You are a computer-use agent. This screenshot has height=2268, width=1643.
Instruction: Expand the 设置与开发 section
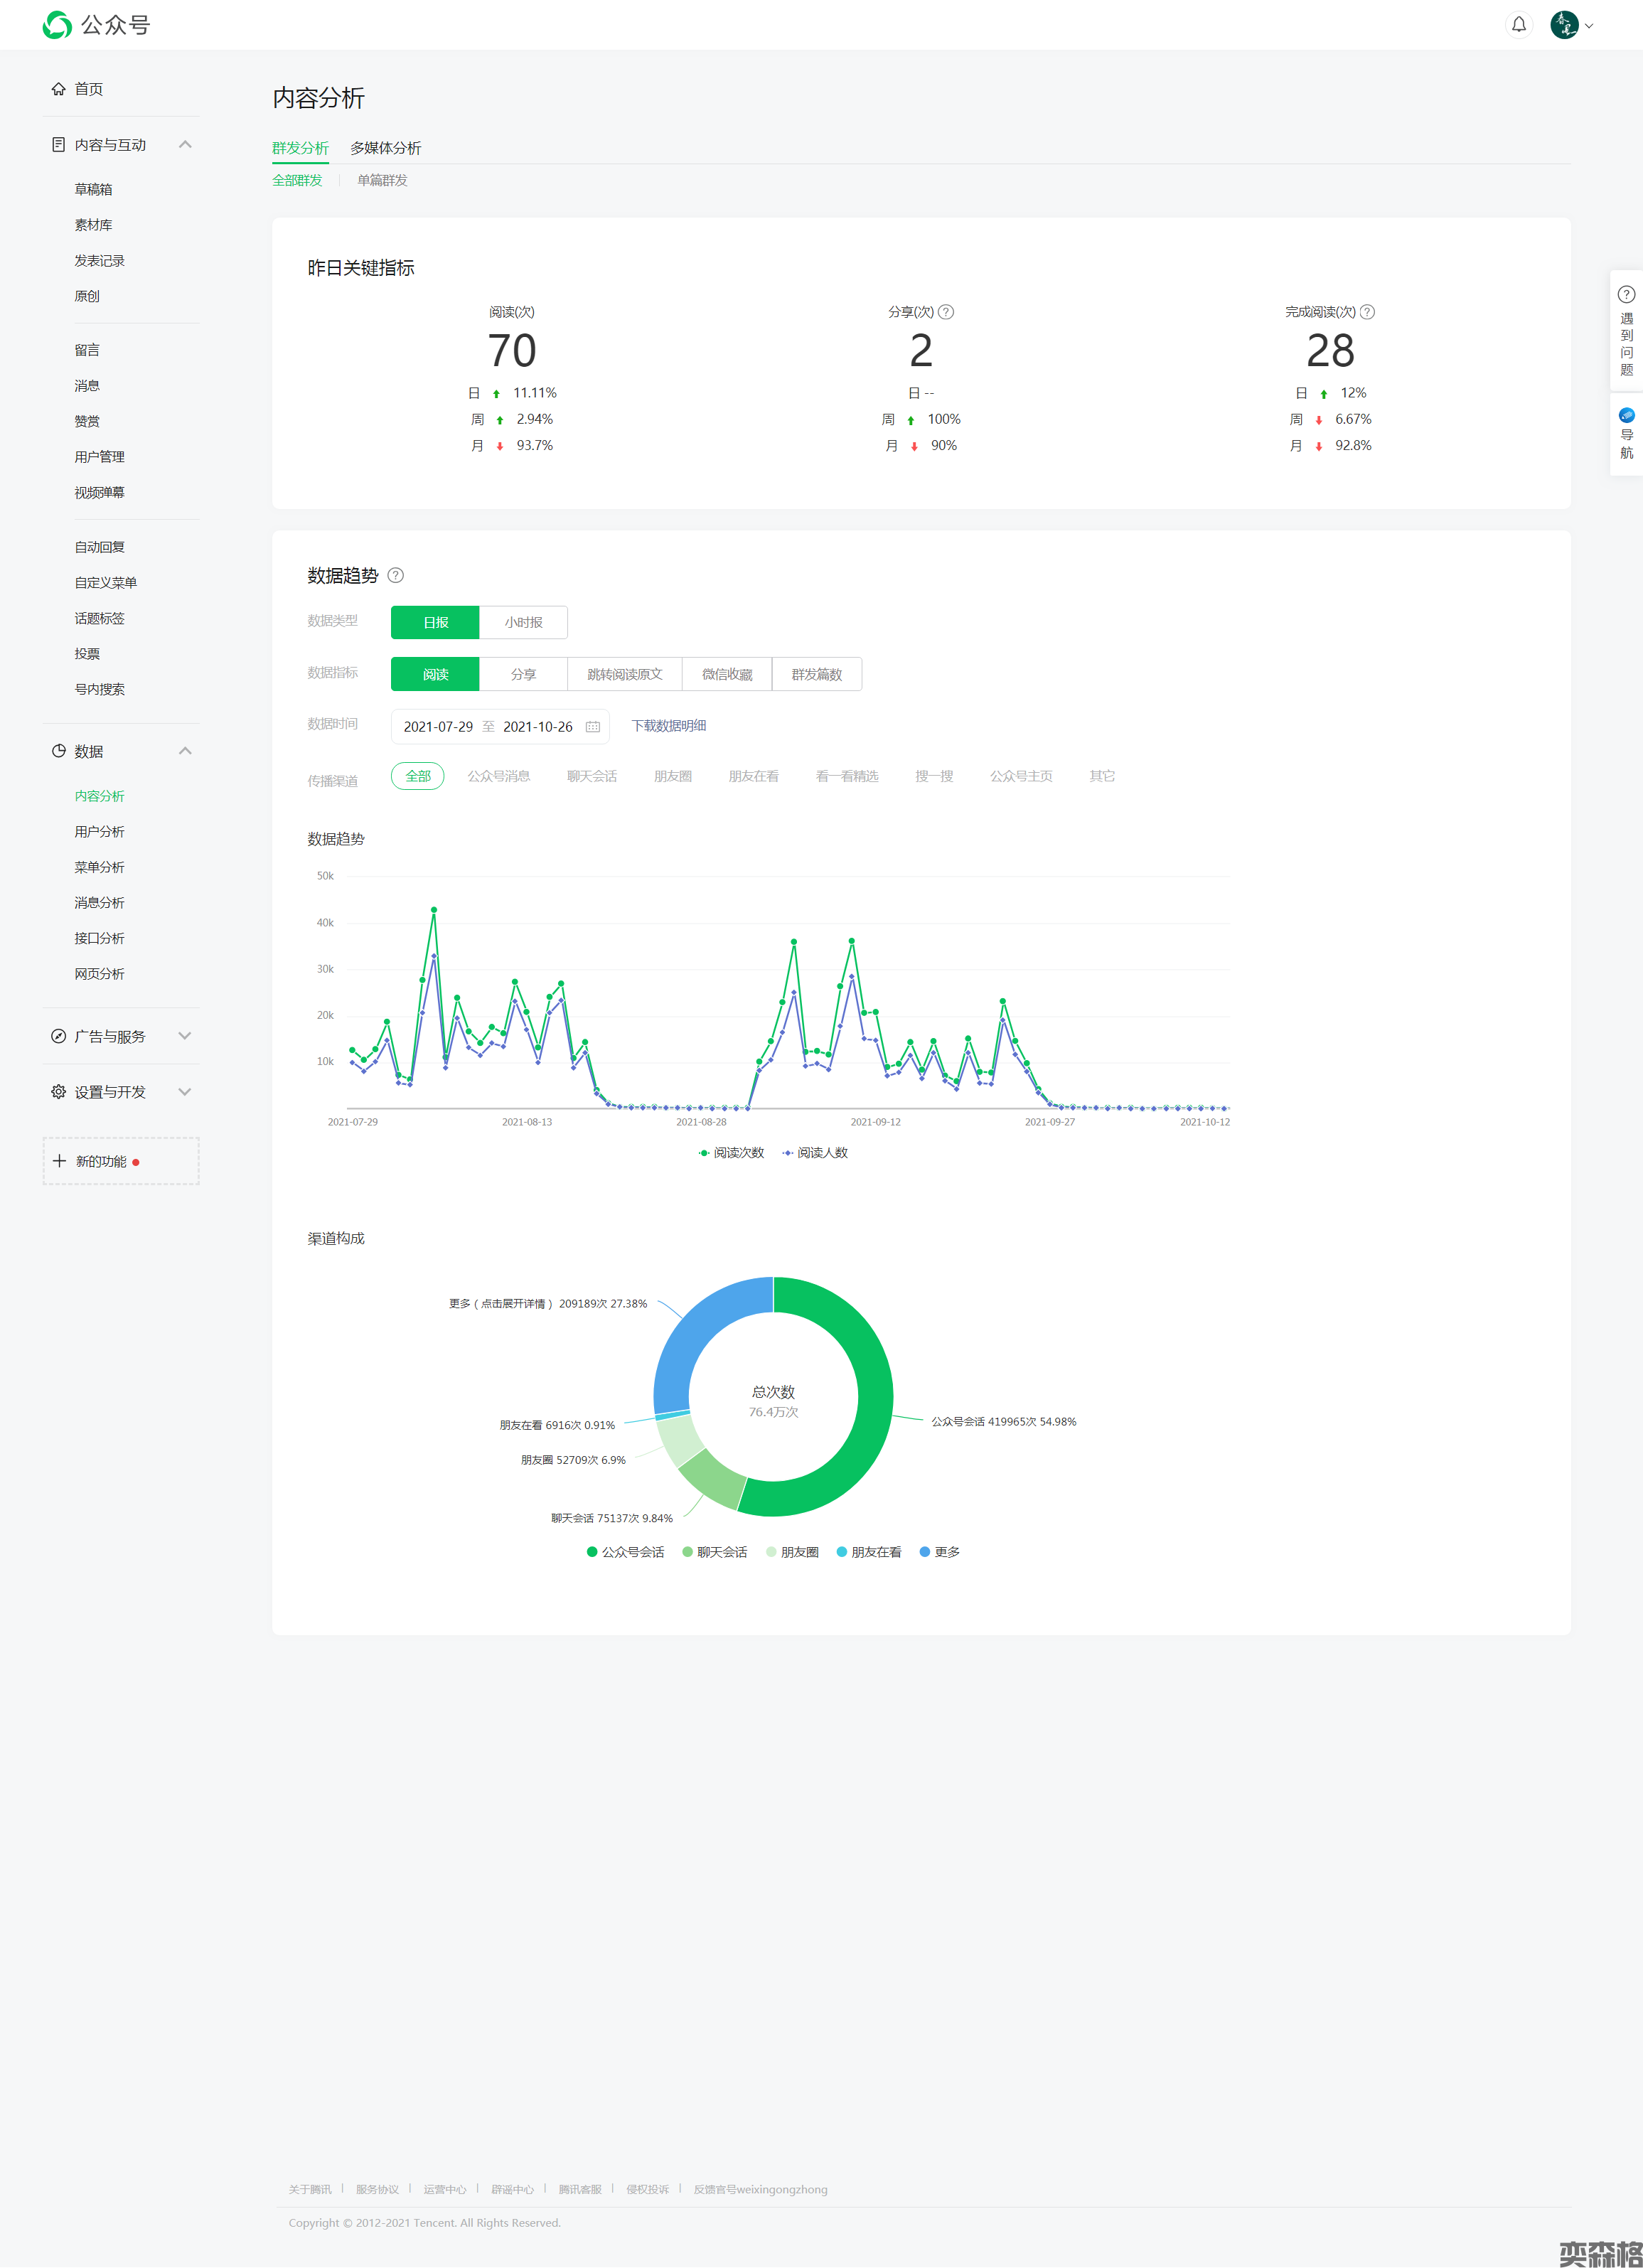pyautogui.click(x=185, y=1092)
